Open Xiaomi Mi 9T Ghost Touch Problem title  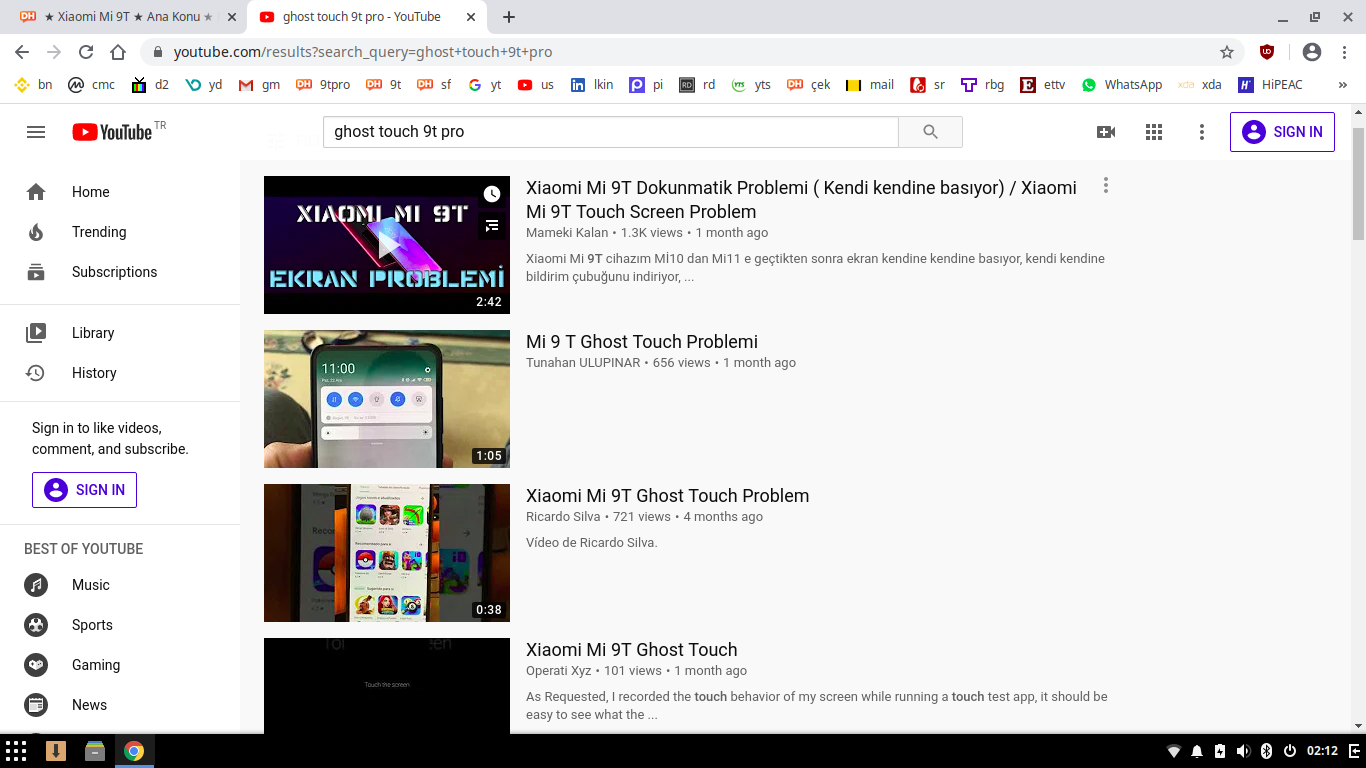pyautogui.click(x=668, y=496)
